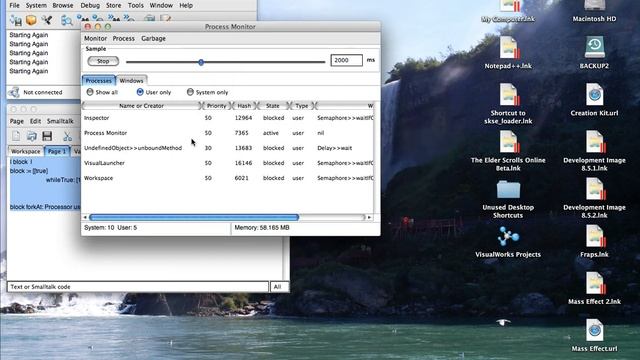Viewport: 640px width, 360px height.
Task: Click the Name or Creator column header
Action: tap(141, 106)
